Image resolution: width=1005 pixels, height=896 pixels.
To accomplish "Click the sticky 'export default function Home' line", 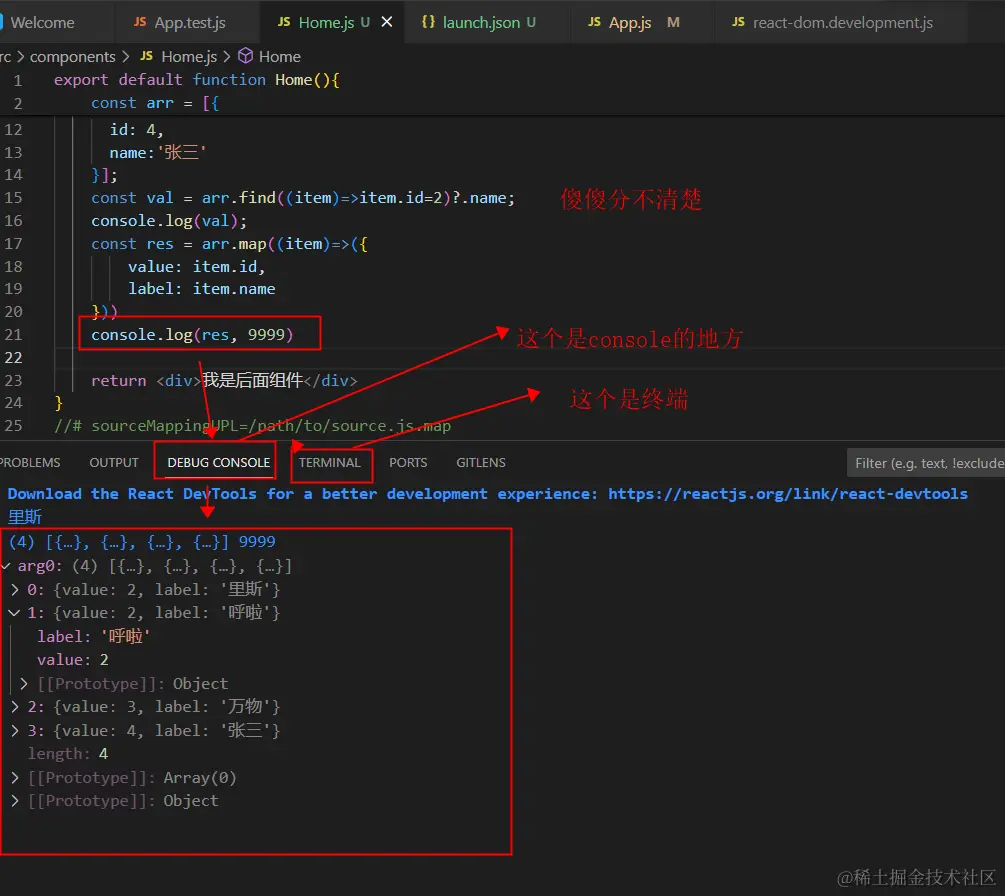I will coord(196,80).
